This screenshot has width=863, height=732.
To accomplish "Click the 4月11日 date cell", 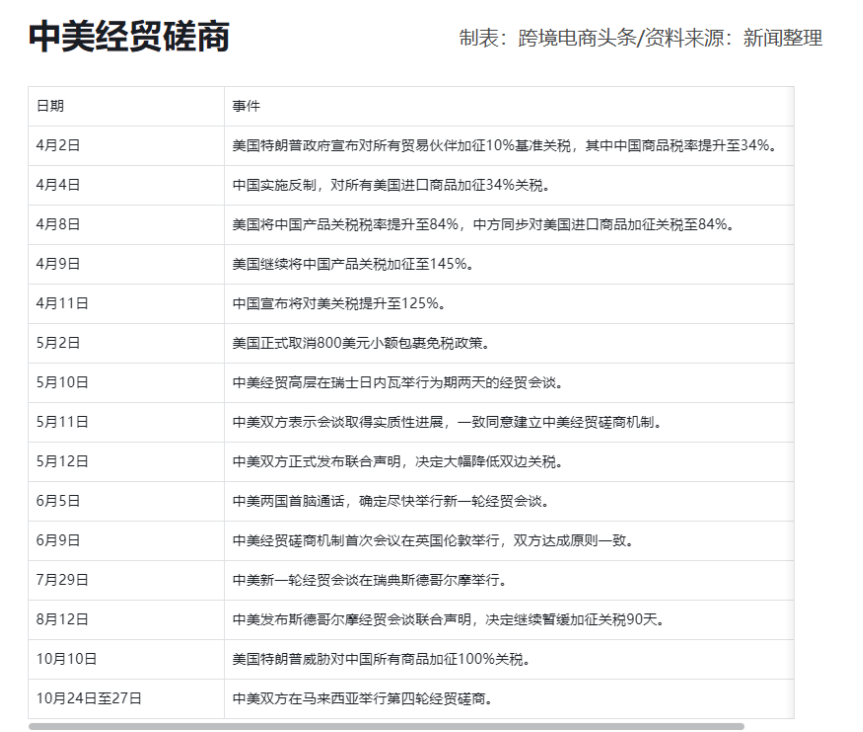I will (62, 303).
